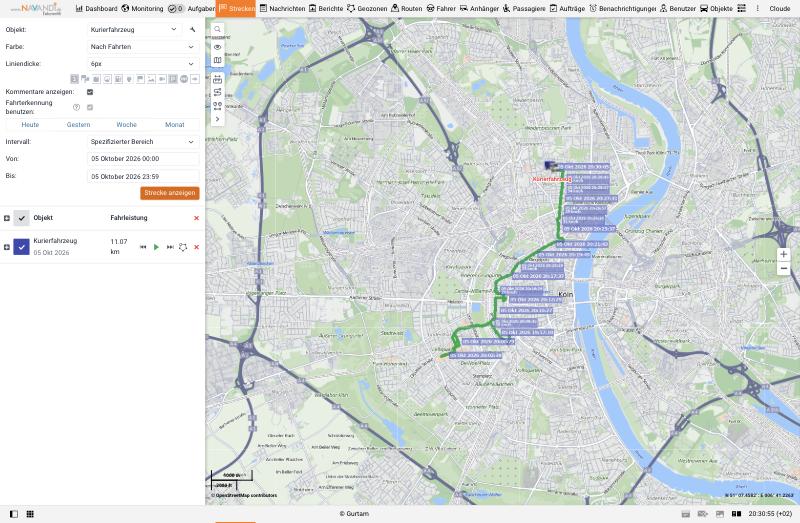Play the Kurierfahrzeug track

156,247
